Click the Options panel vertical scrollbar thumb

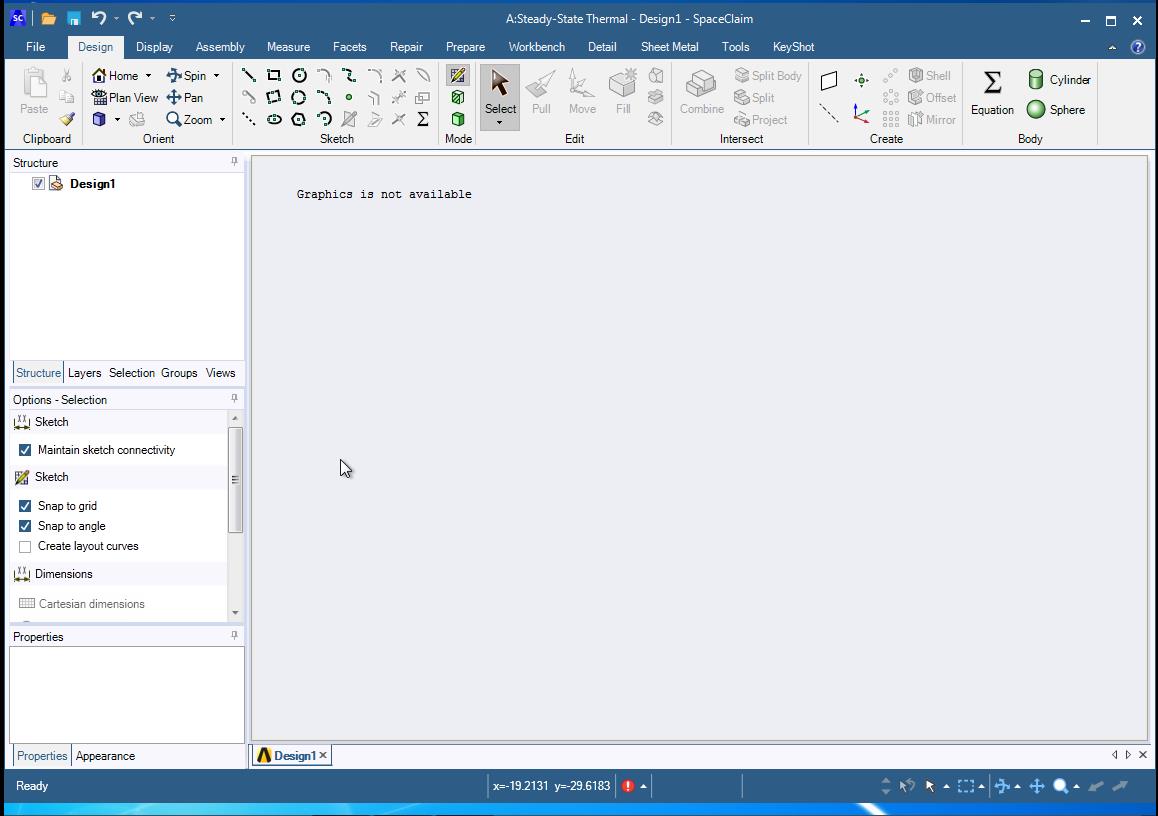(x=235, y=480)
